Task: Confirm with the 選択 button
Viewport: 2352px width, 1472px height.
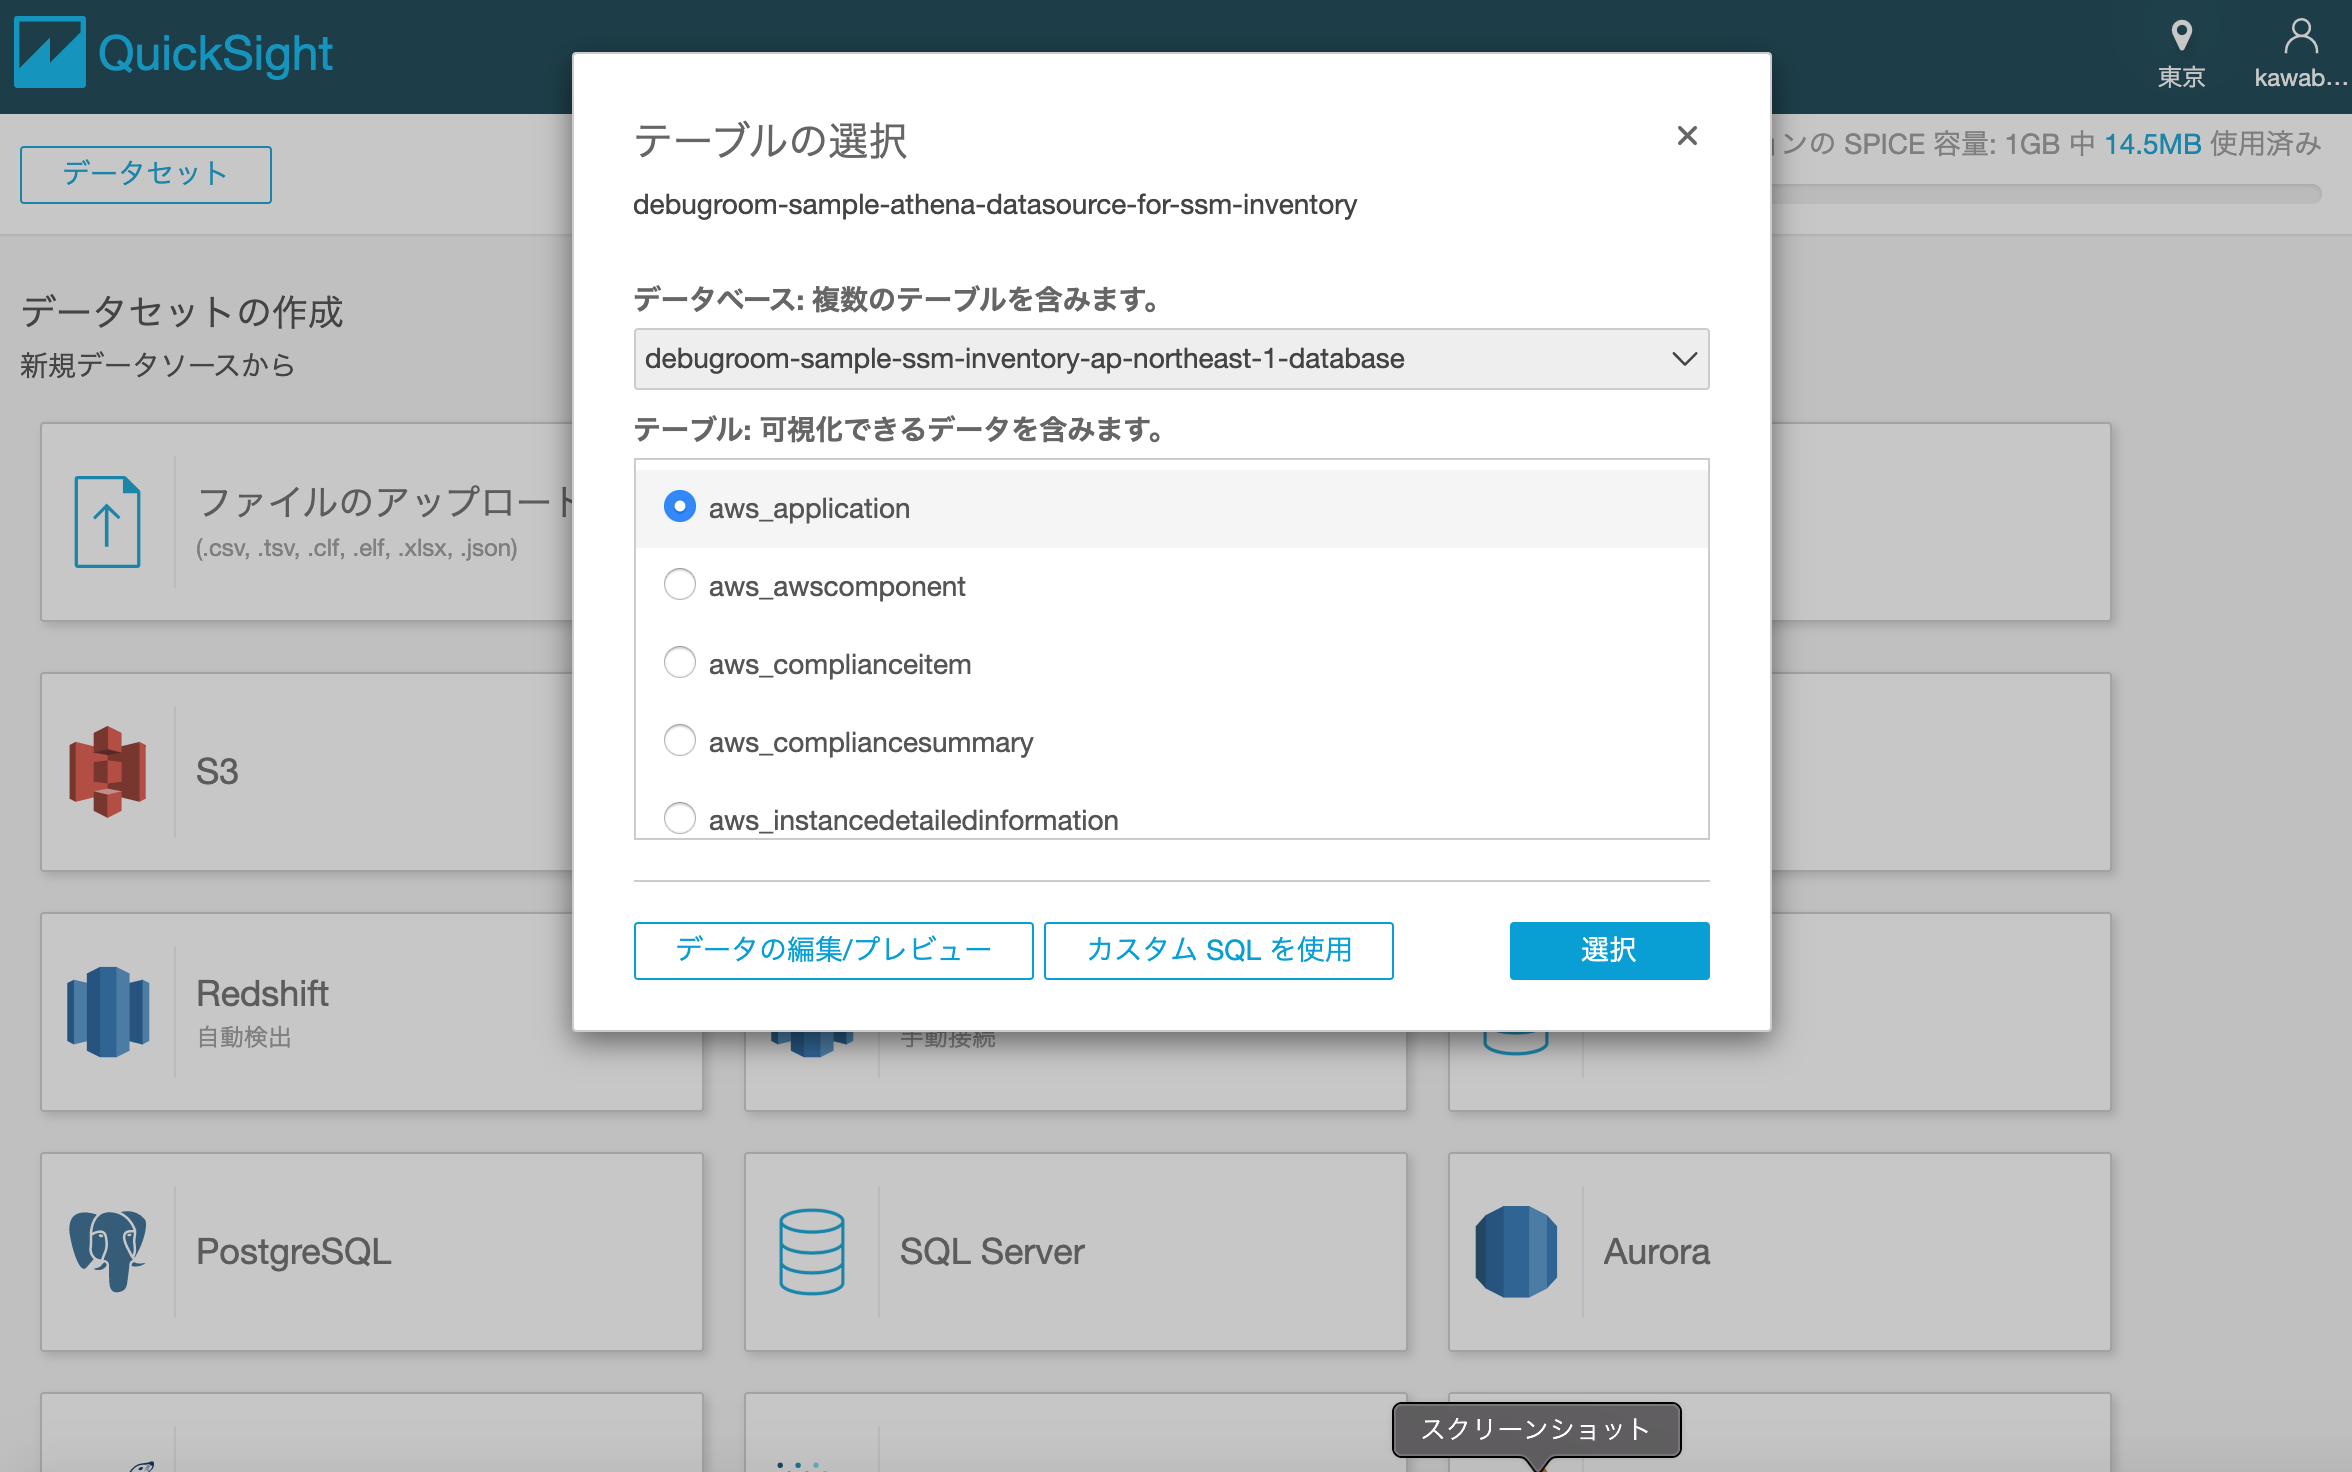Action: tap(1609, 950)
